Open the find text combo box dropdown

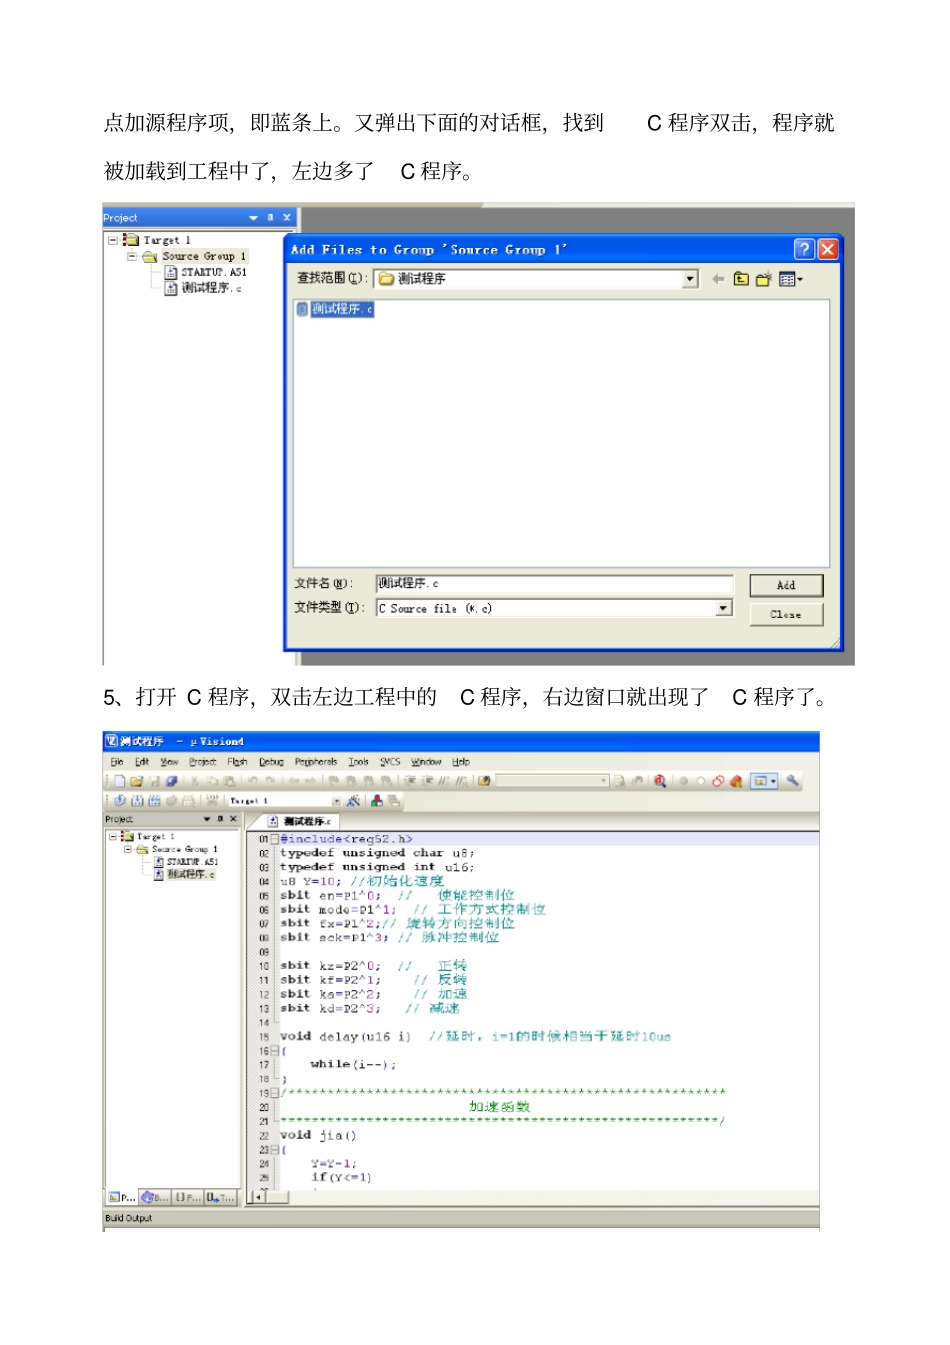point(603,781)
